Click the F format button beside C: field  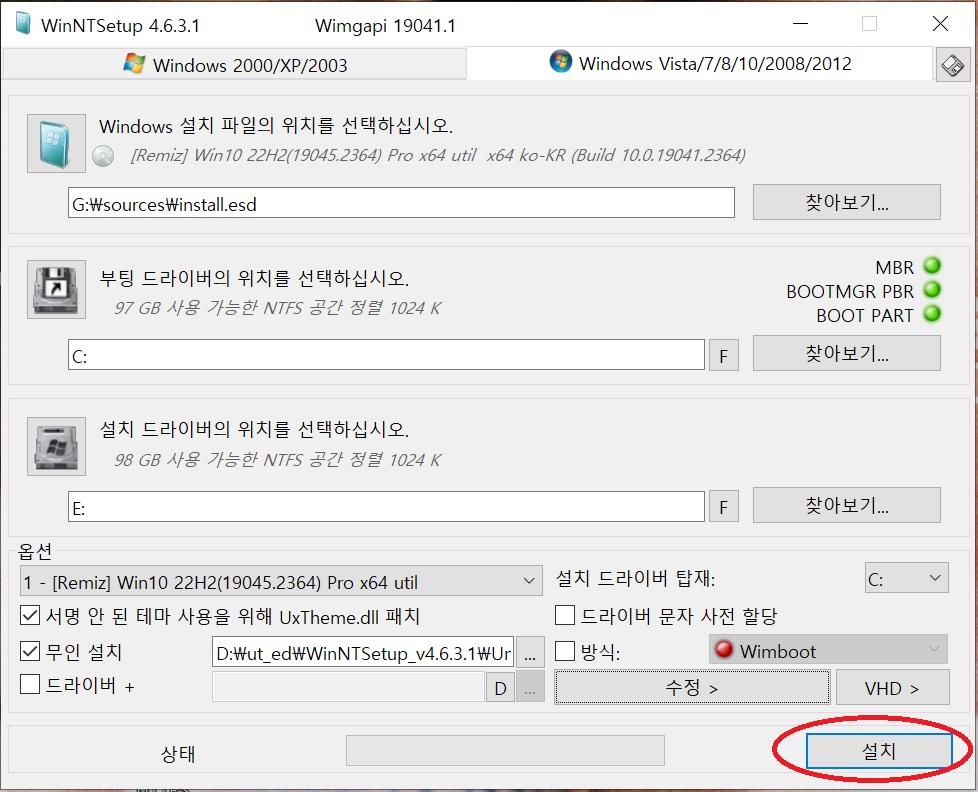(724, 355)
